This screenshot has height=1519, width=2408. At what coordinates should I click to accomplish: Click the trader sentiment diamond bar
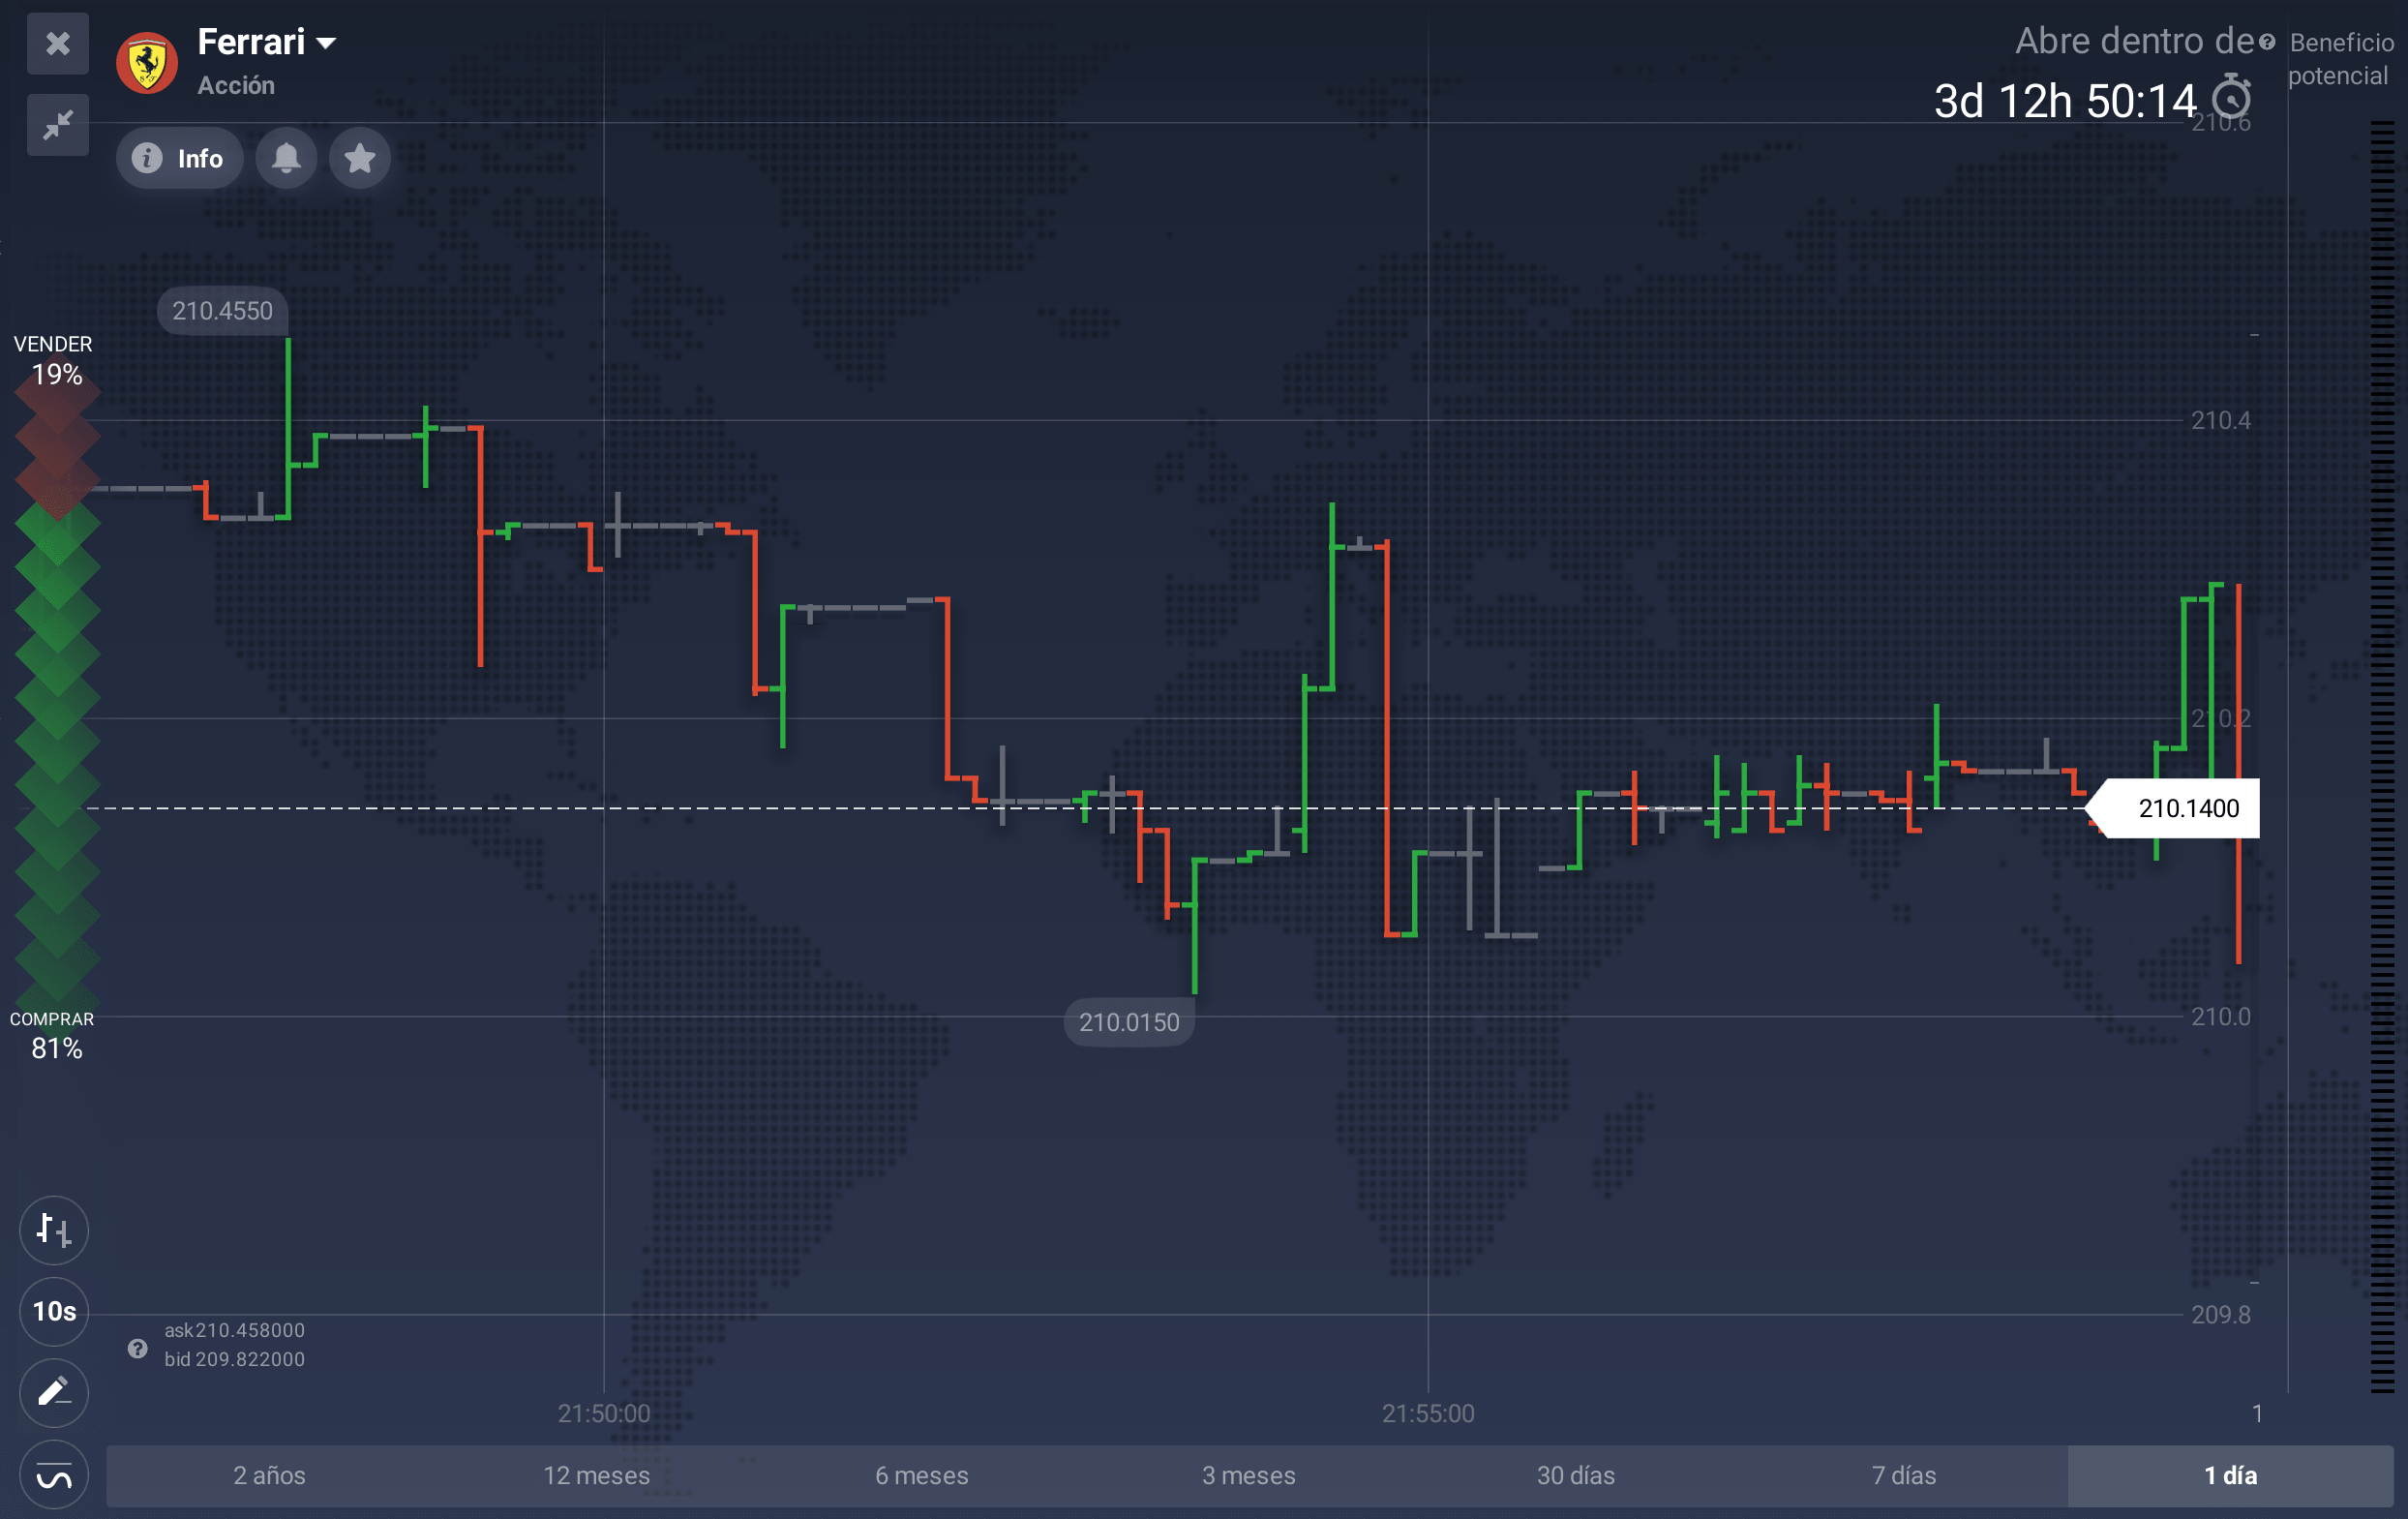[x=57, y=695]
